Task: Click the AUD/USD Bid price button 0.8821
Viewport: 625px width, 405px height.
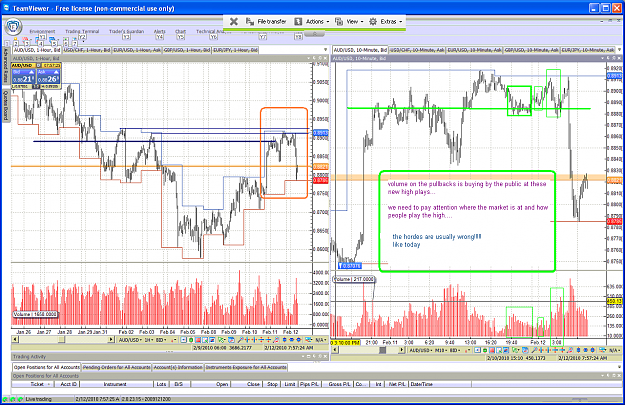Action: point(24,77)
